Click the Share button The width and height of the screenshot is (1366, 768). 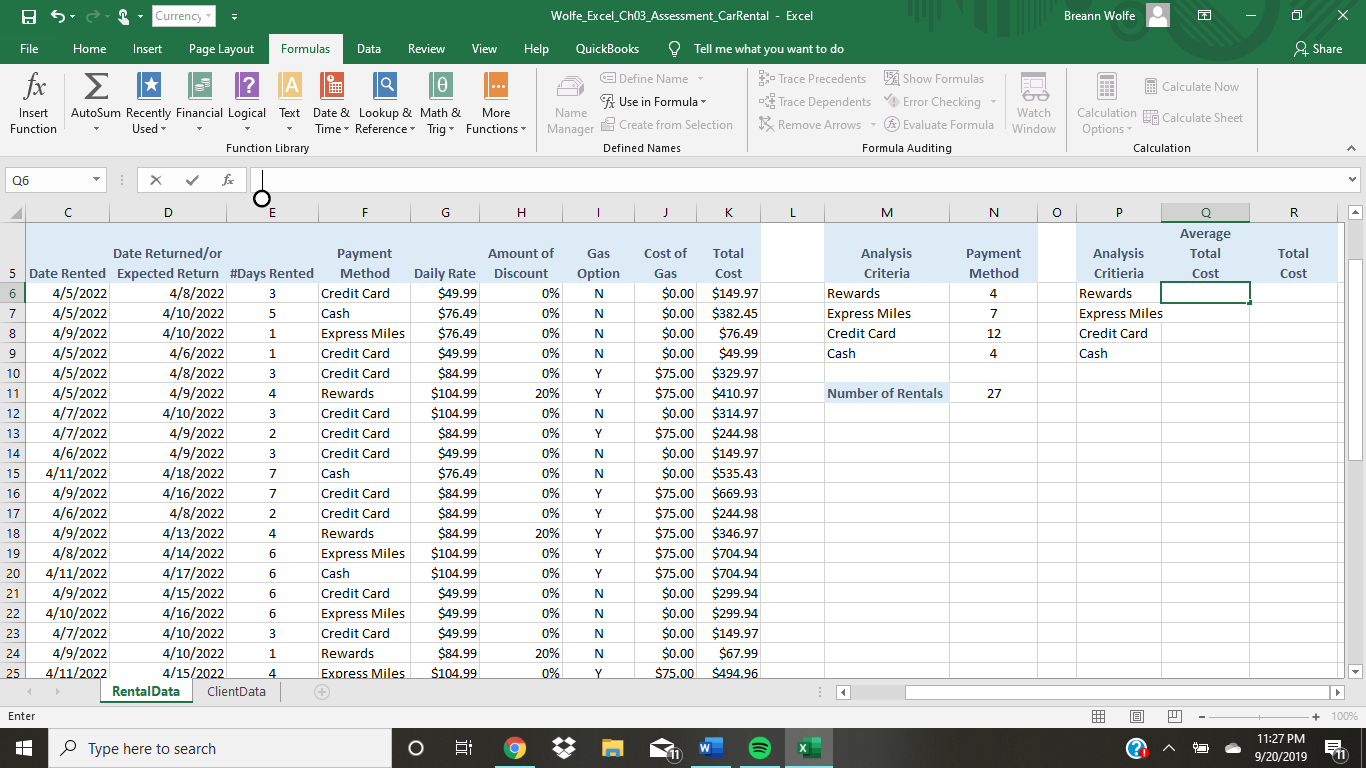[x=1318, y=49]
